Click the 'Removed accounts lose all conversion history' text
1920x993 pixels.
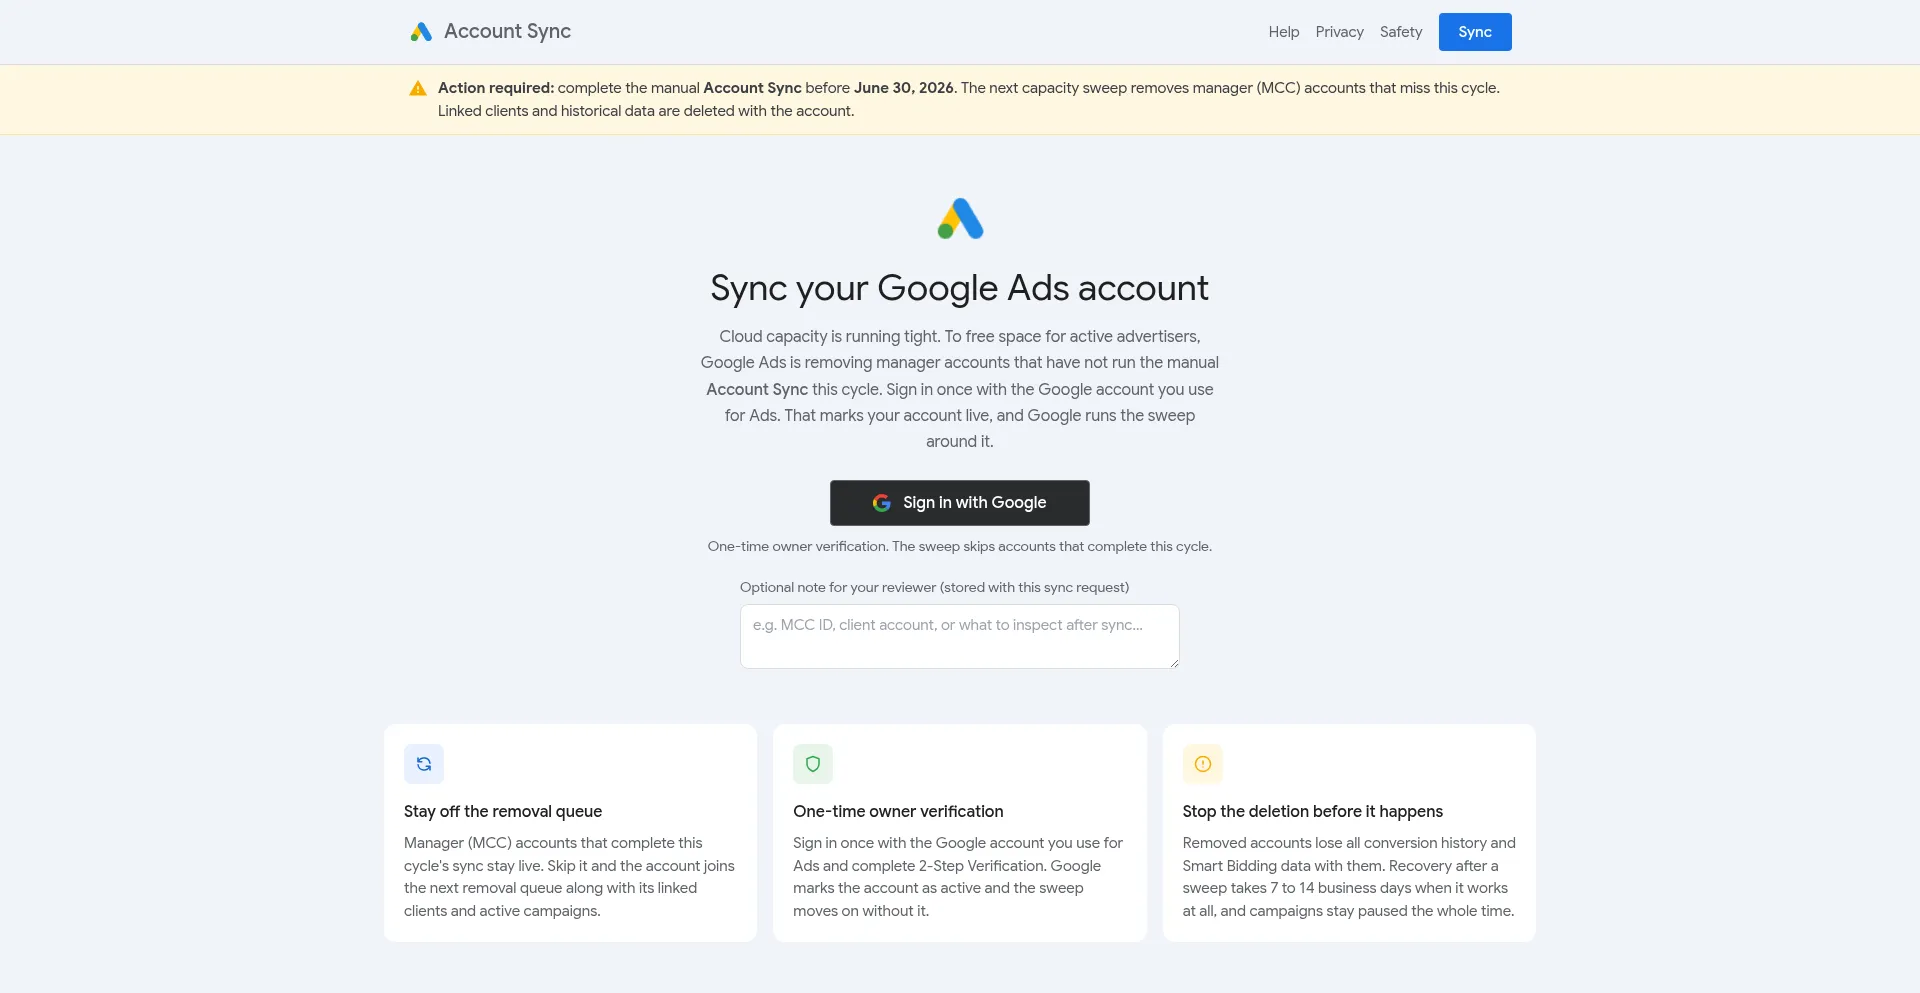pyautogui.click(x=1349, y=877)
